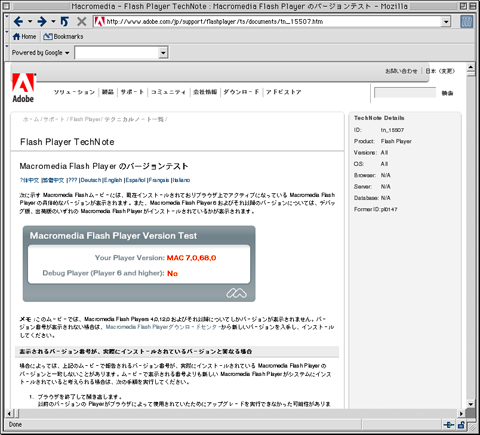Click the online/offline plug icon in status bar

tap(449, 425)
